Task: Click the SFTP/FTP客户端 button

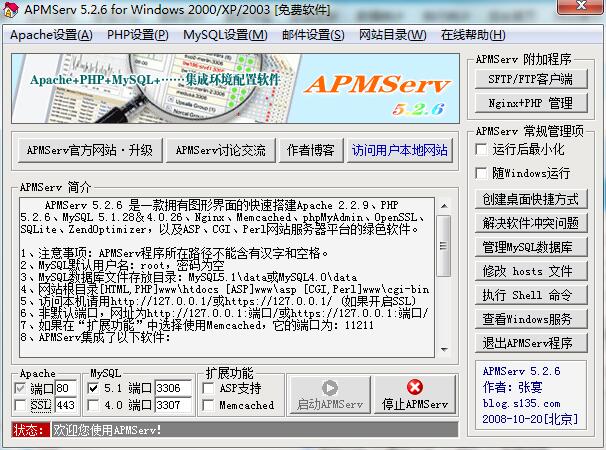Action: point(531,79)
